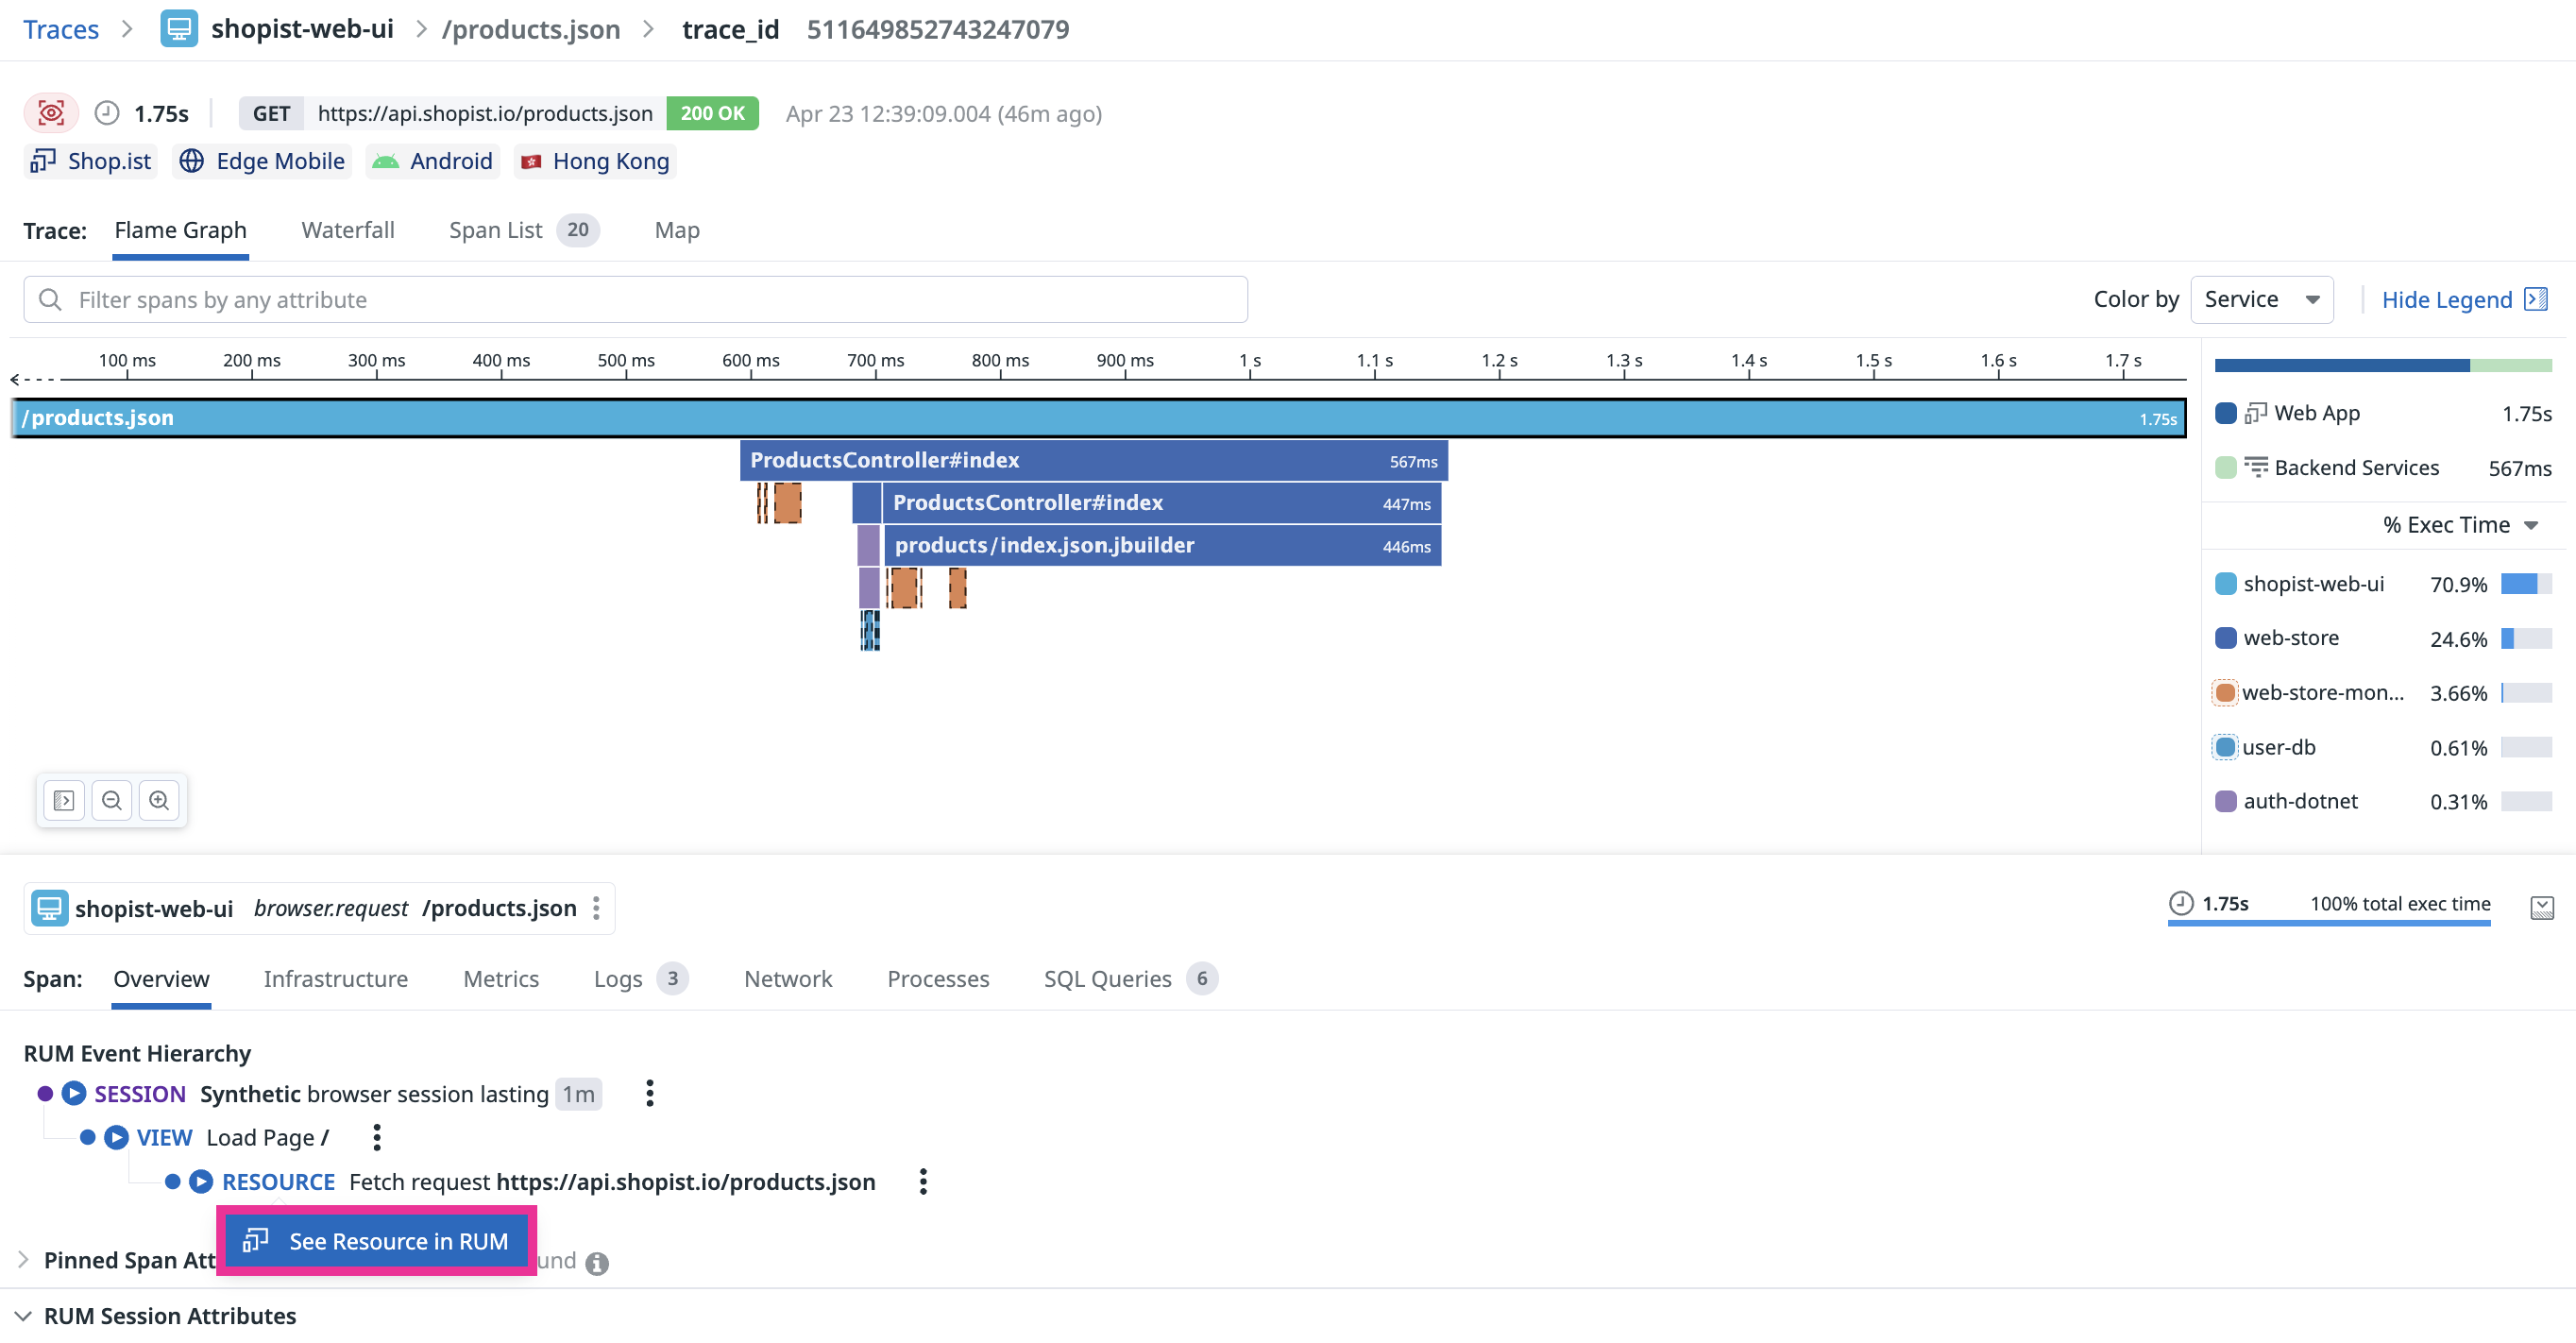Open span header kebab menu for /products.json
The image size is (2576, 1343).
pos(596,907)
